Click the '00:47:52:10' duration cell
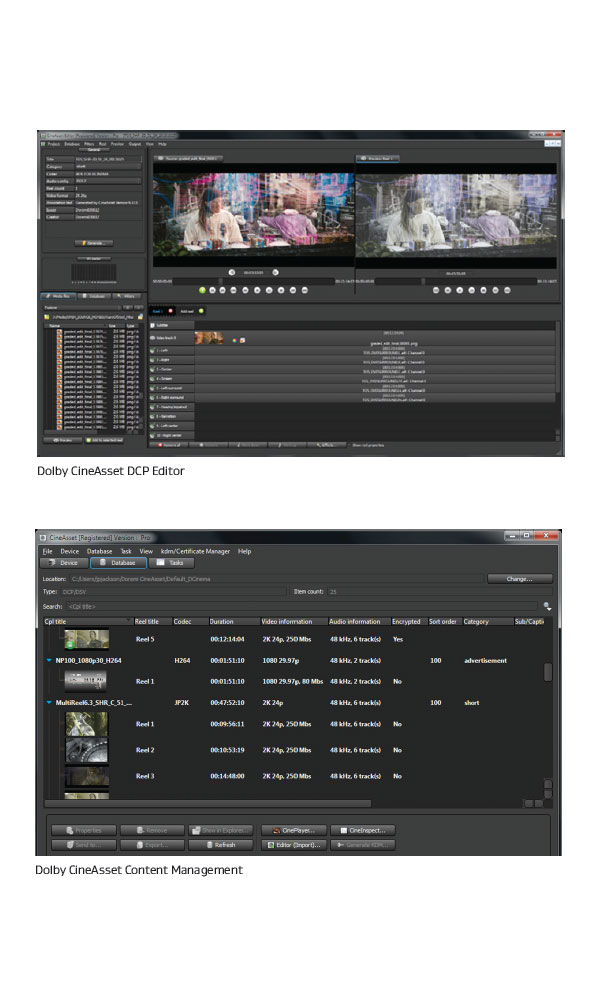604x982 pixels. pos(227,703)
